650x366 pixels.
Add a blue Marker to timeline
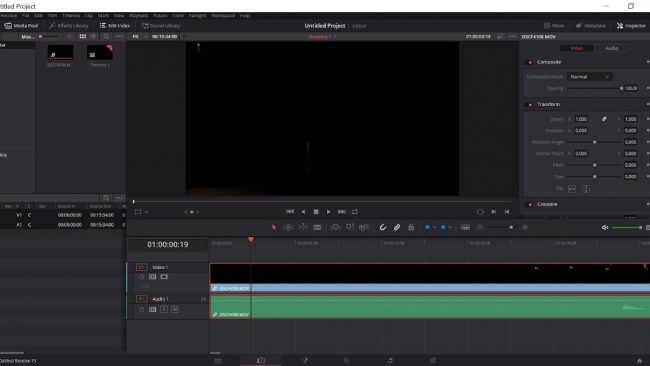coord(443,227)
